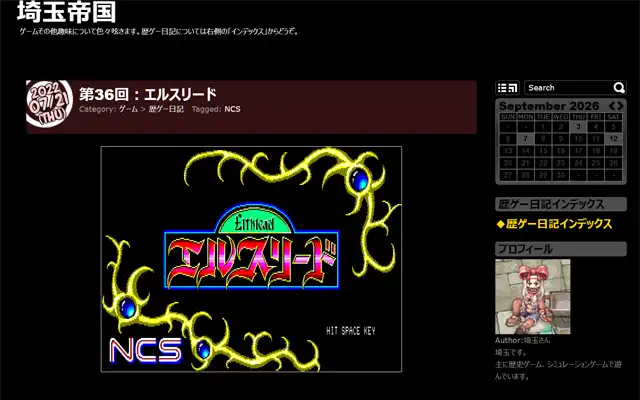This screenshot has width=640, height=400.
Task: Click the Author:埼玉さん text
Action: (522, 340)
